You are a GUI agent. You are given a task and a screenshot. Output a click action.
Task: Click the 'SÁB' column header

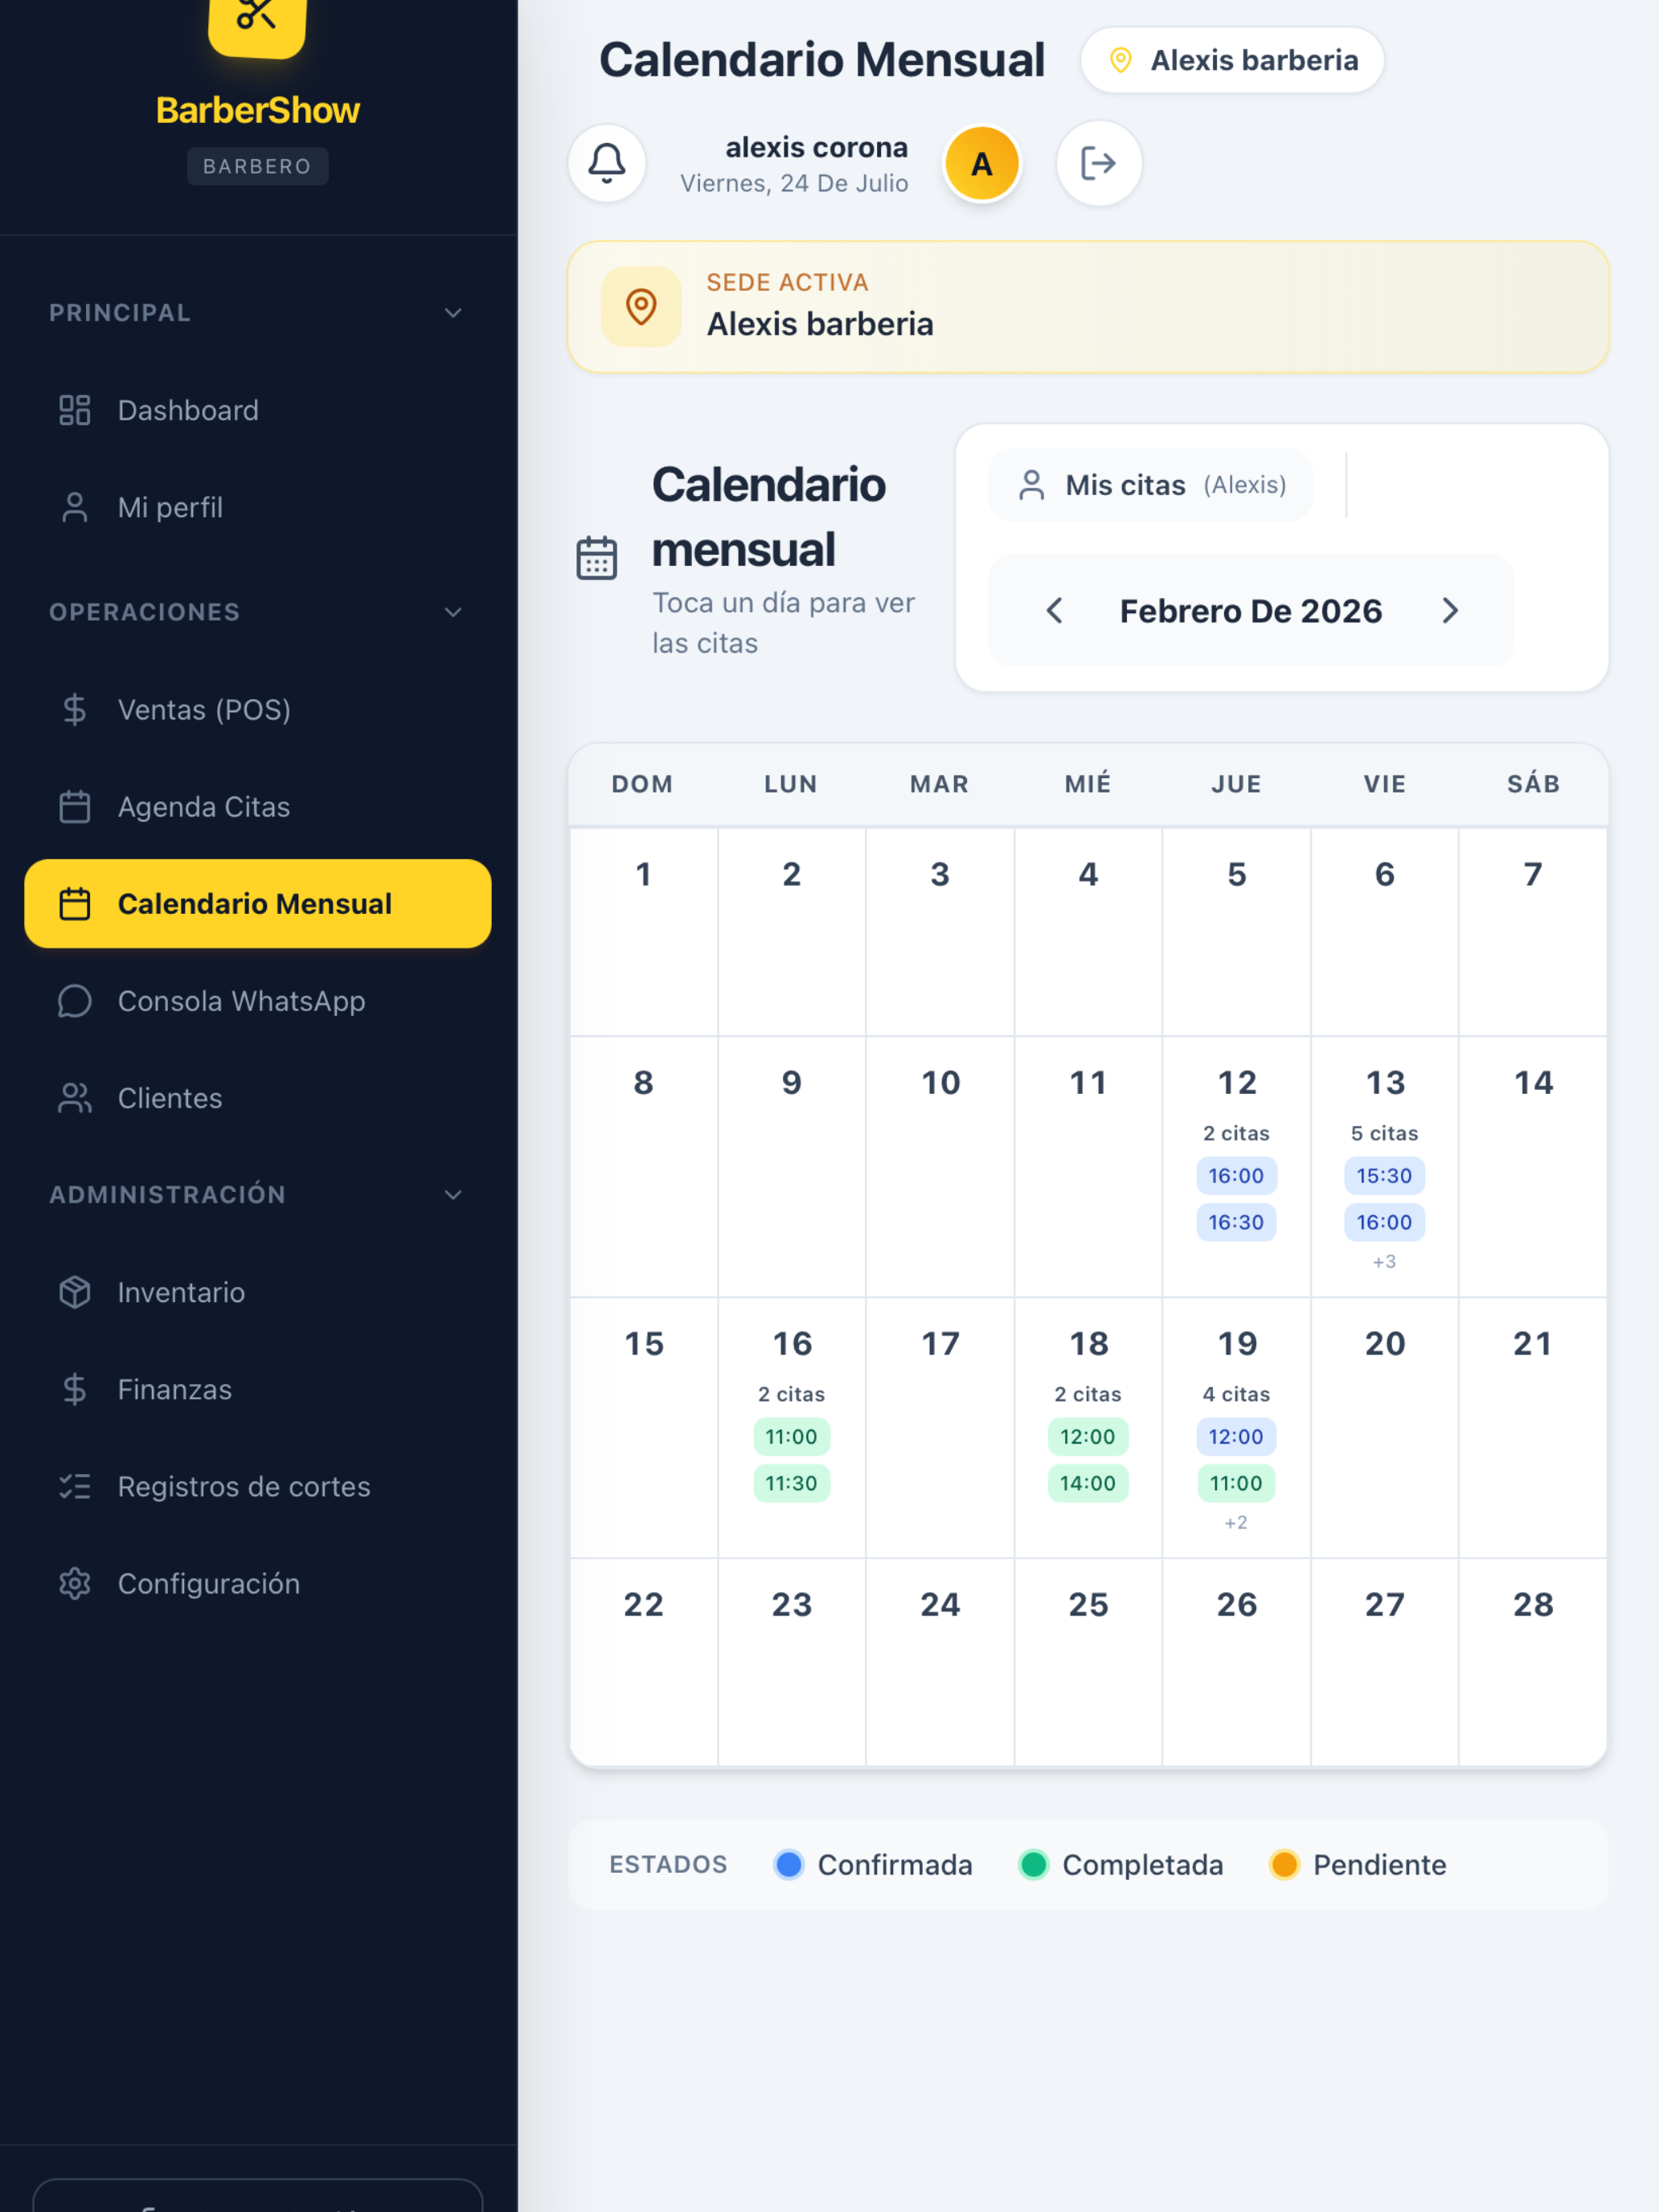(x=1533, y=784)
